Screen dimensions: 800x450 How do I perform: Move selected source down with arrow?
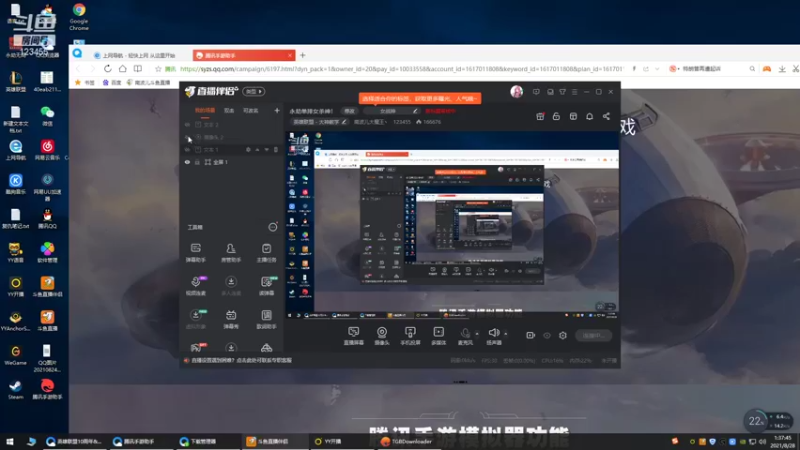pos(266,149)
